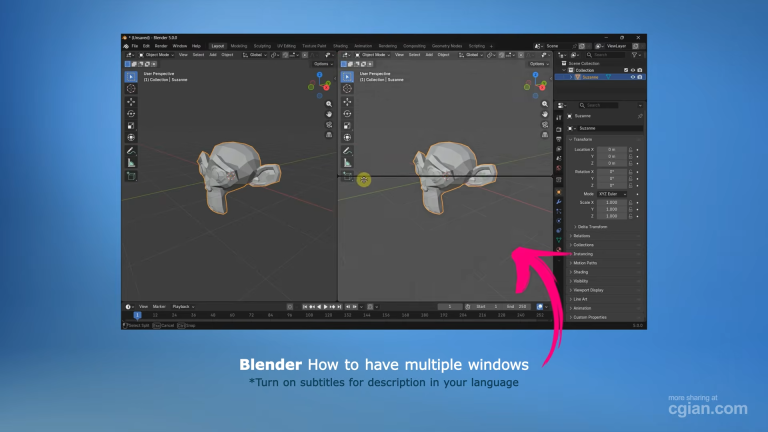Switch perspective/orthographic in left viewport
768x432 pixels.
pyautogui.click(x=329, y=135)
